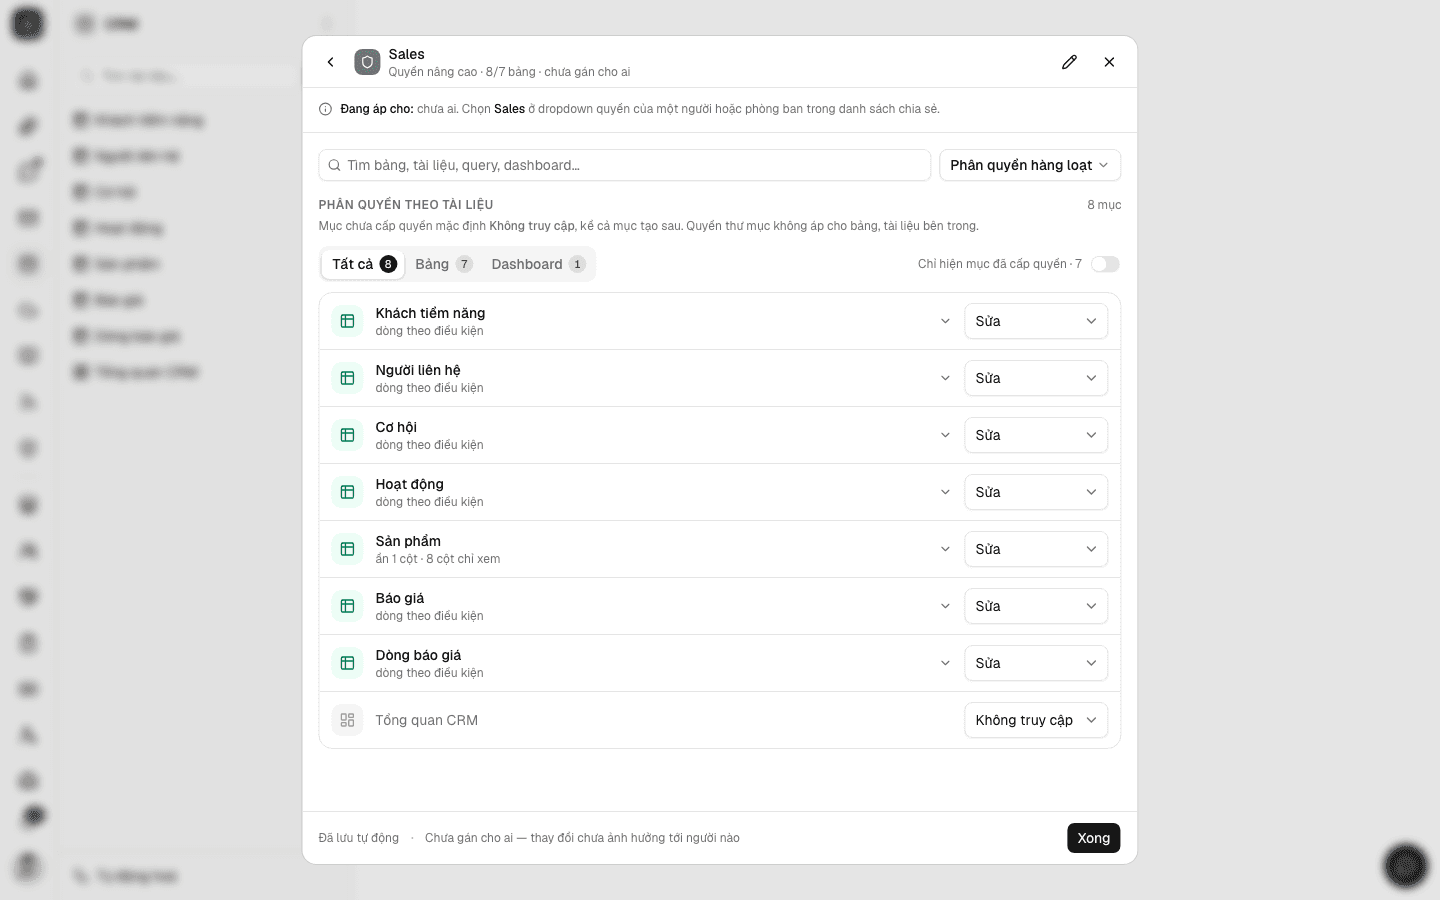Click the table icon for Dòng báo giá
The height and width of the screenshot is (900, 1440).
347,663
